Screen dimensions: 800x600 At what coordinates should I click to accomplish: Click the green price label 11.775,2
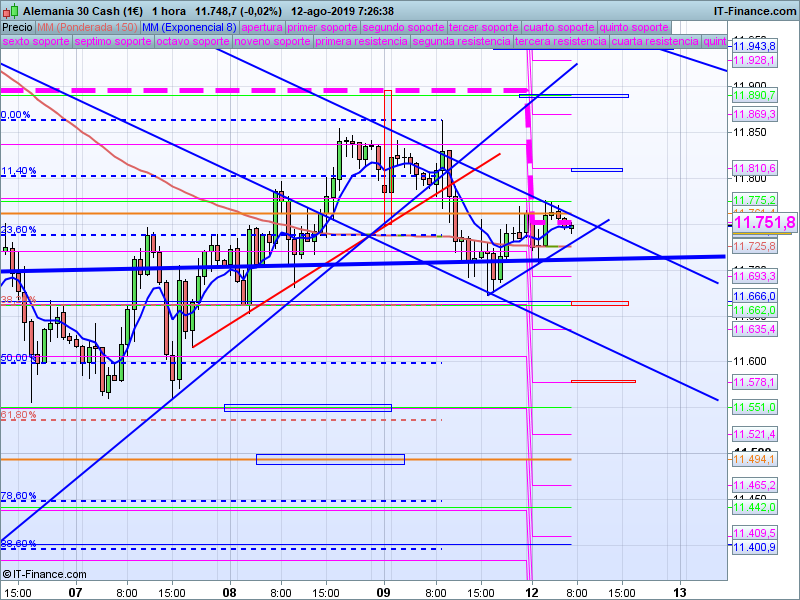(x=755, y=200)
